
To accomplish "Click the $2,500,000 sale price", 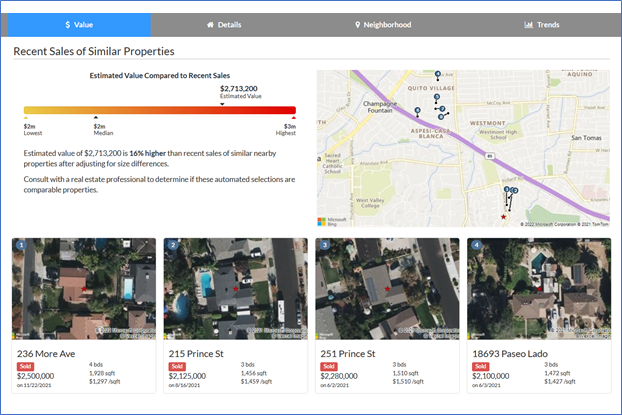I will tap(35, 376).
